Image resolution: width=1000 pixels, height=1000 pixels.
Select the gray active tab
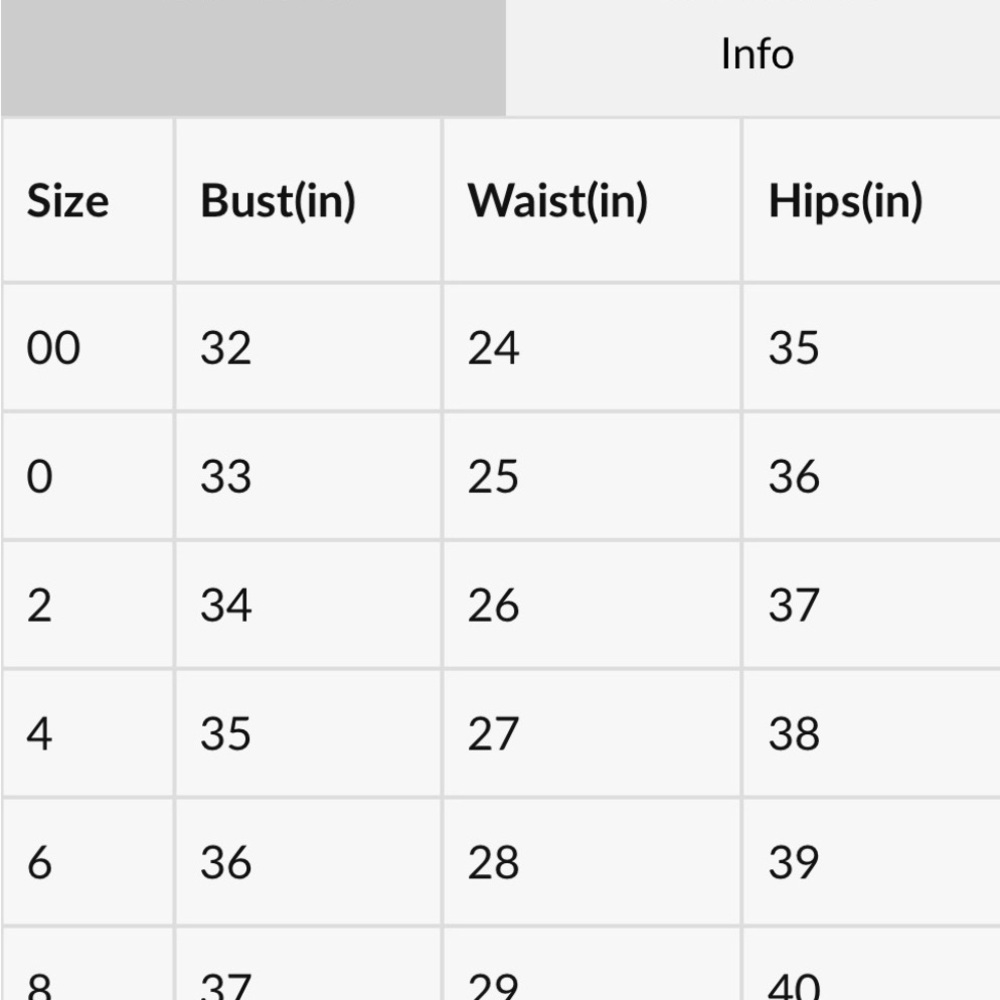(253, 57)
